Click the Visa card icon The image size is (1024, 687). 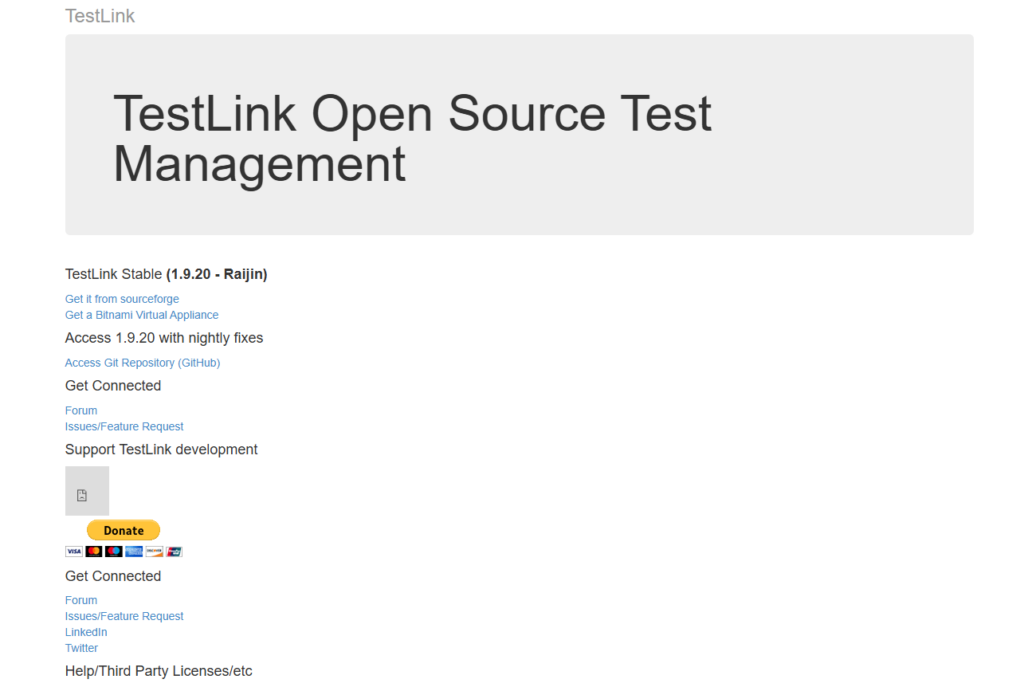pos(73,551)
